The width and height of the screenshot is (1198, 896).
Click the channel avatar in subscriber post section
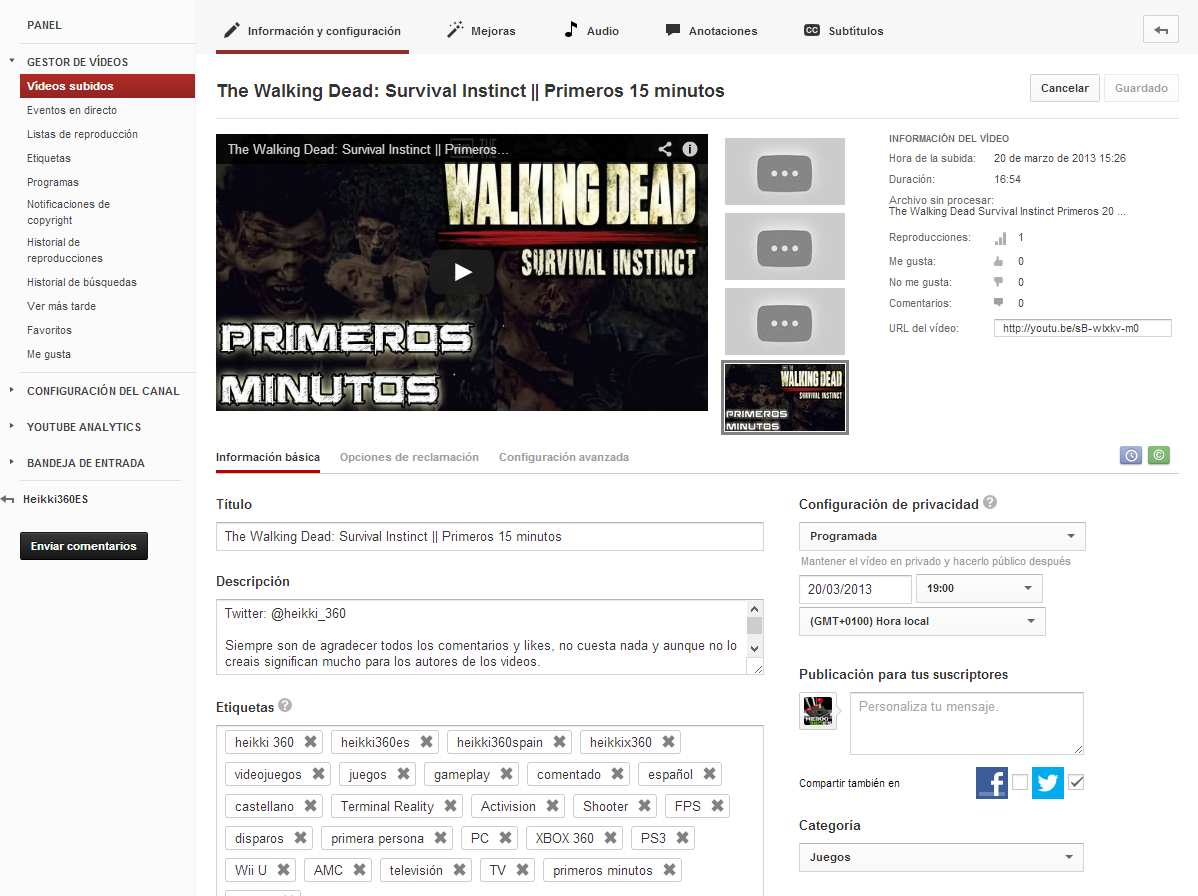click(818, 711)
